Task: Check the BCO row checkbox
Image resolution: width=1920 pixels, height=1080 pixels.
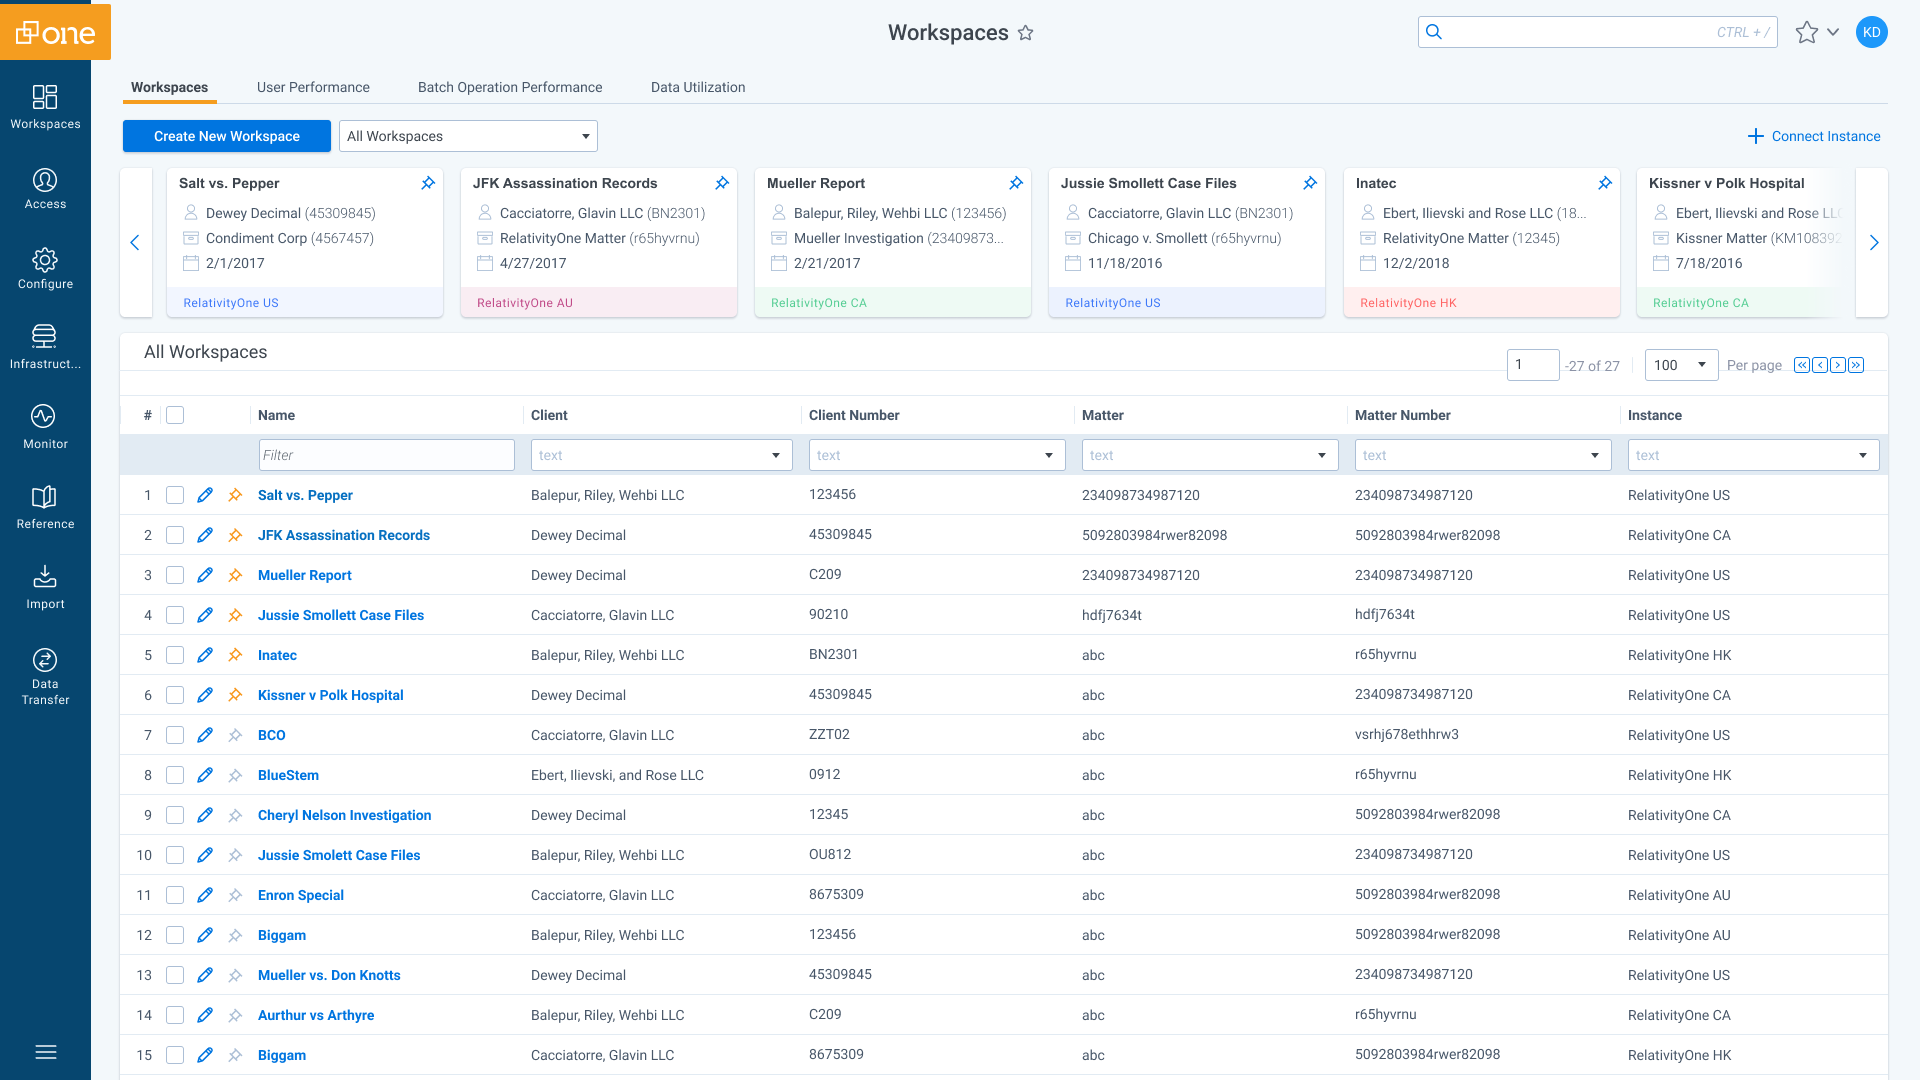Action: (175, 735)
